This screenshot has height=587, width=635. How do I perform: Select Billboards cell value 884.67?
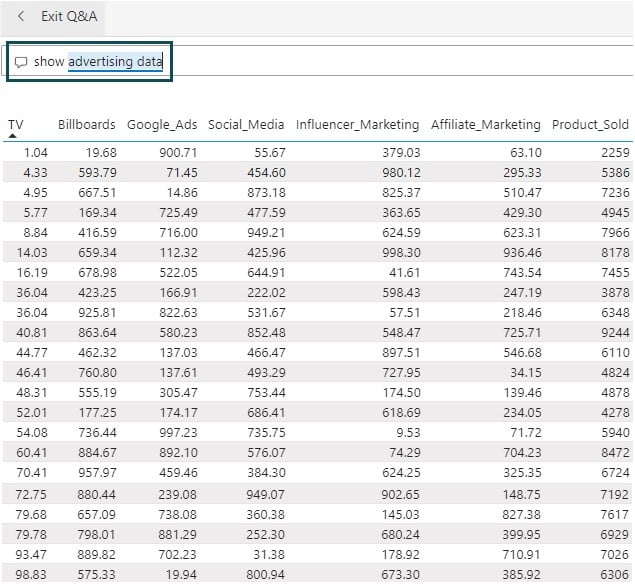[97, 453]
